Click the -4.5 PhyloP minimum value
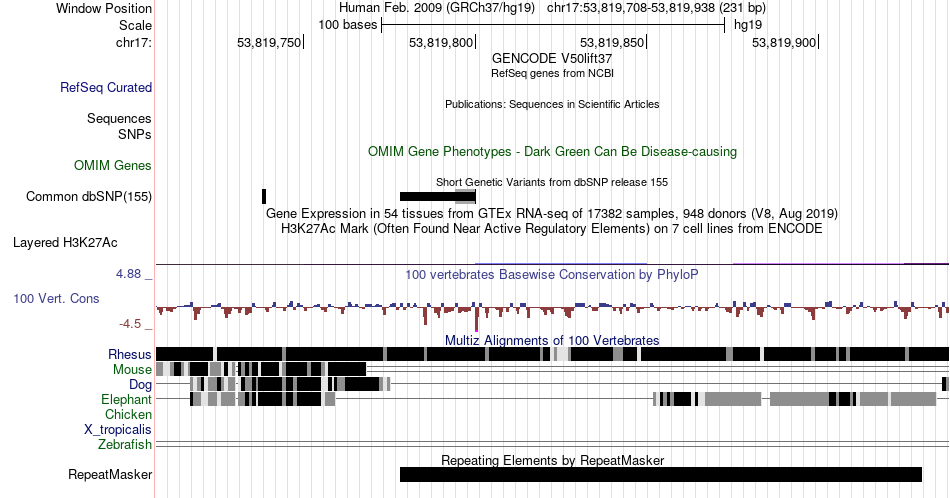The height and width of the screenshot is (498, 950). [x=130, y=324]
